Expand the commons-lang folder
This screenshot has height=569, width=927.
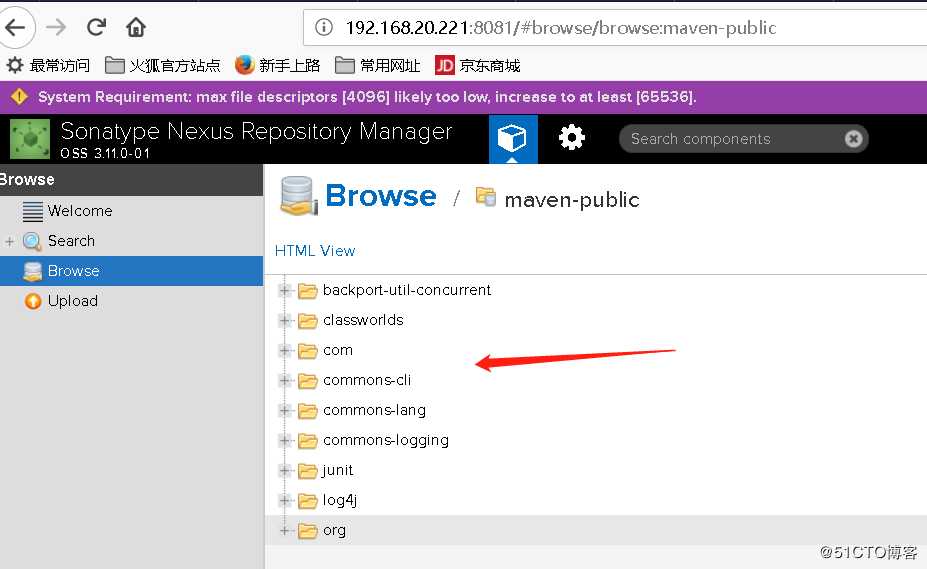(284, 410)
